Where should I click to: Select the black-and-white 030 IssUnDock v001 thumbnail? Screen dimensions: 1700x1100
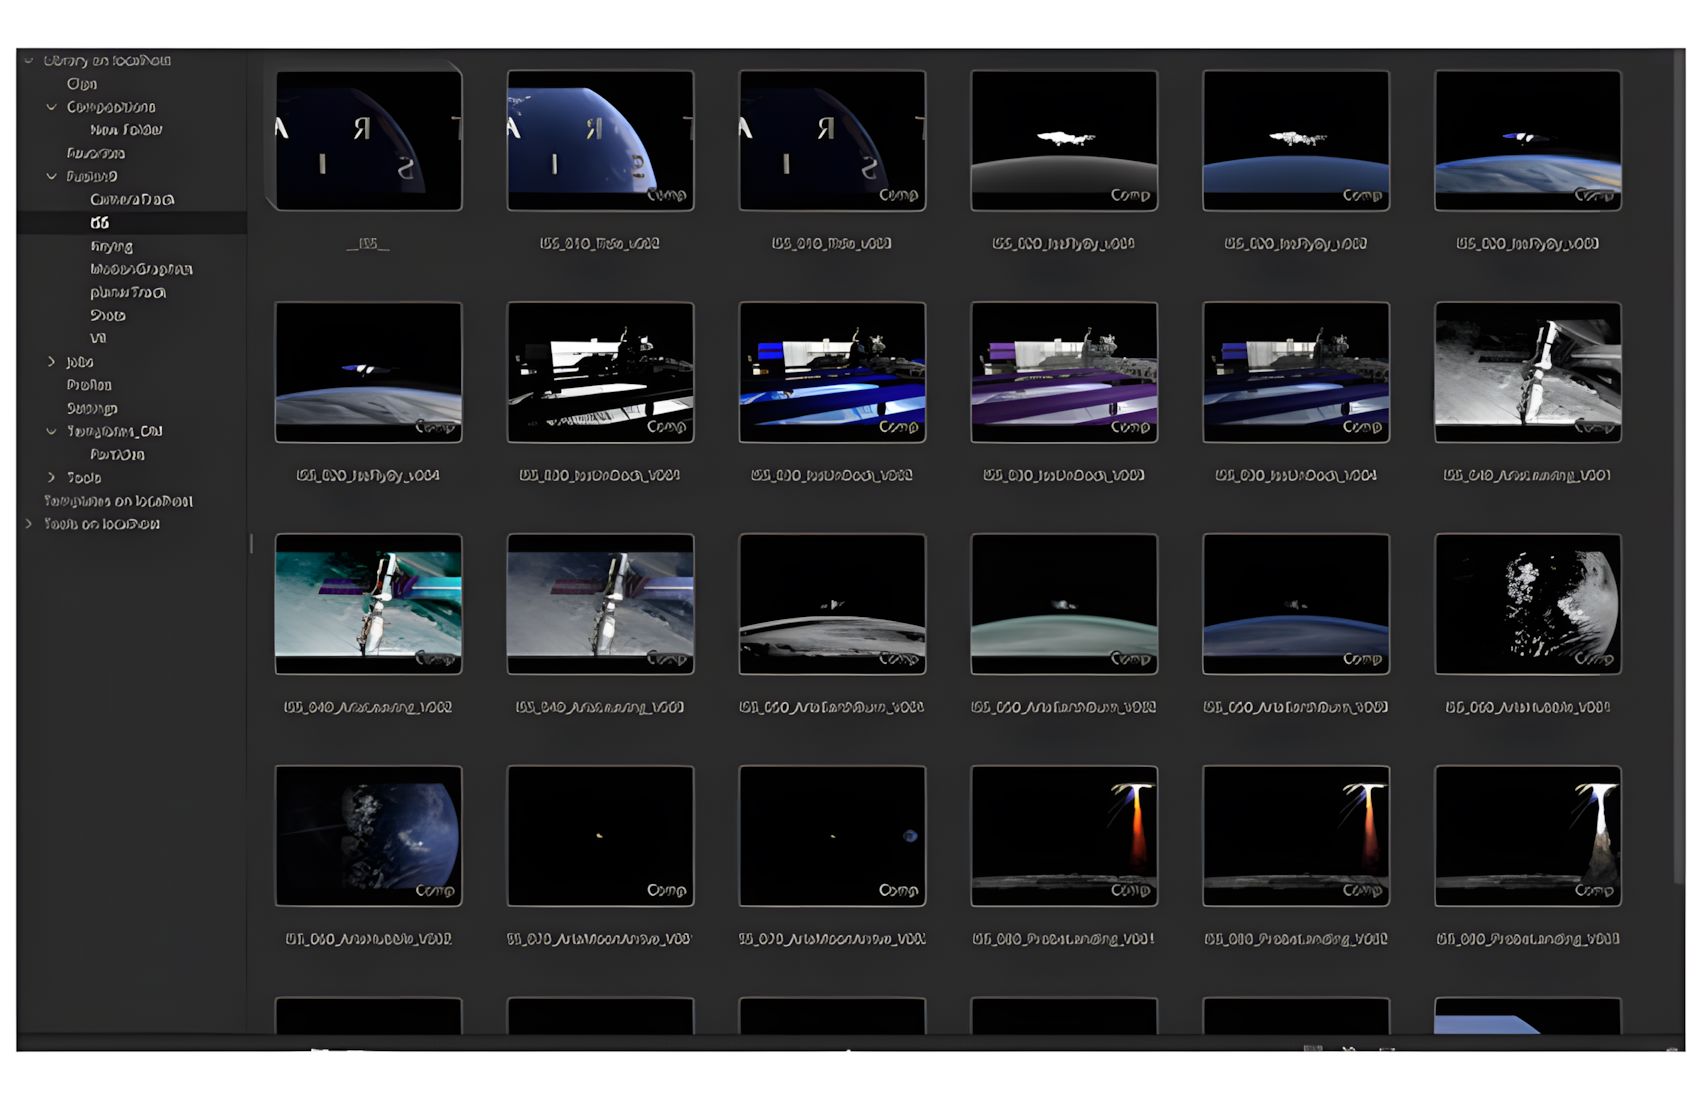click(600, 372)
